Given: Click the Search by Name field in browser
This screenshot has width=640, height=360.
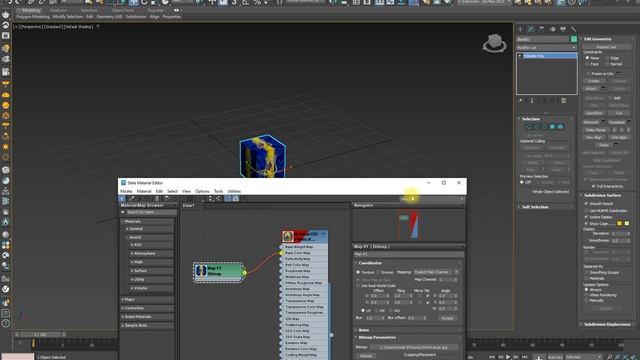Looking at the screenshot, I should pos(150,213).
